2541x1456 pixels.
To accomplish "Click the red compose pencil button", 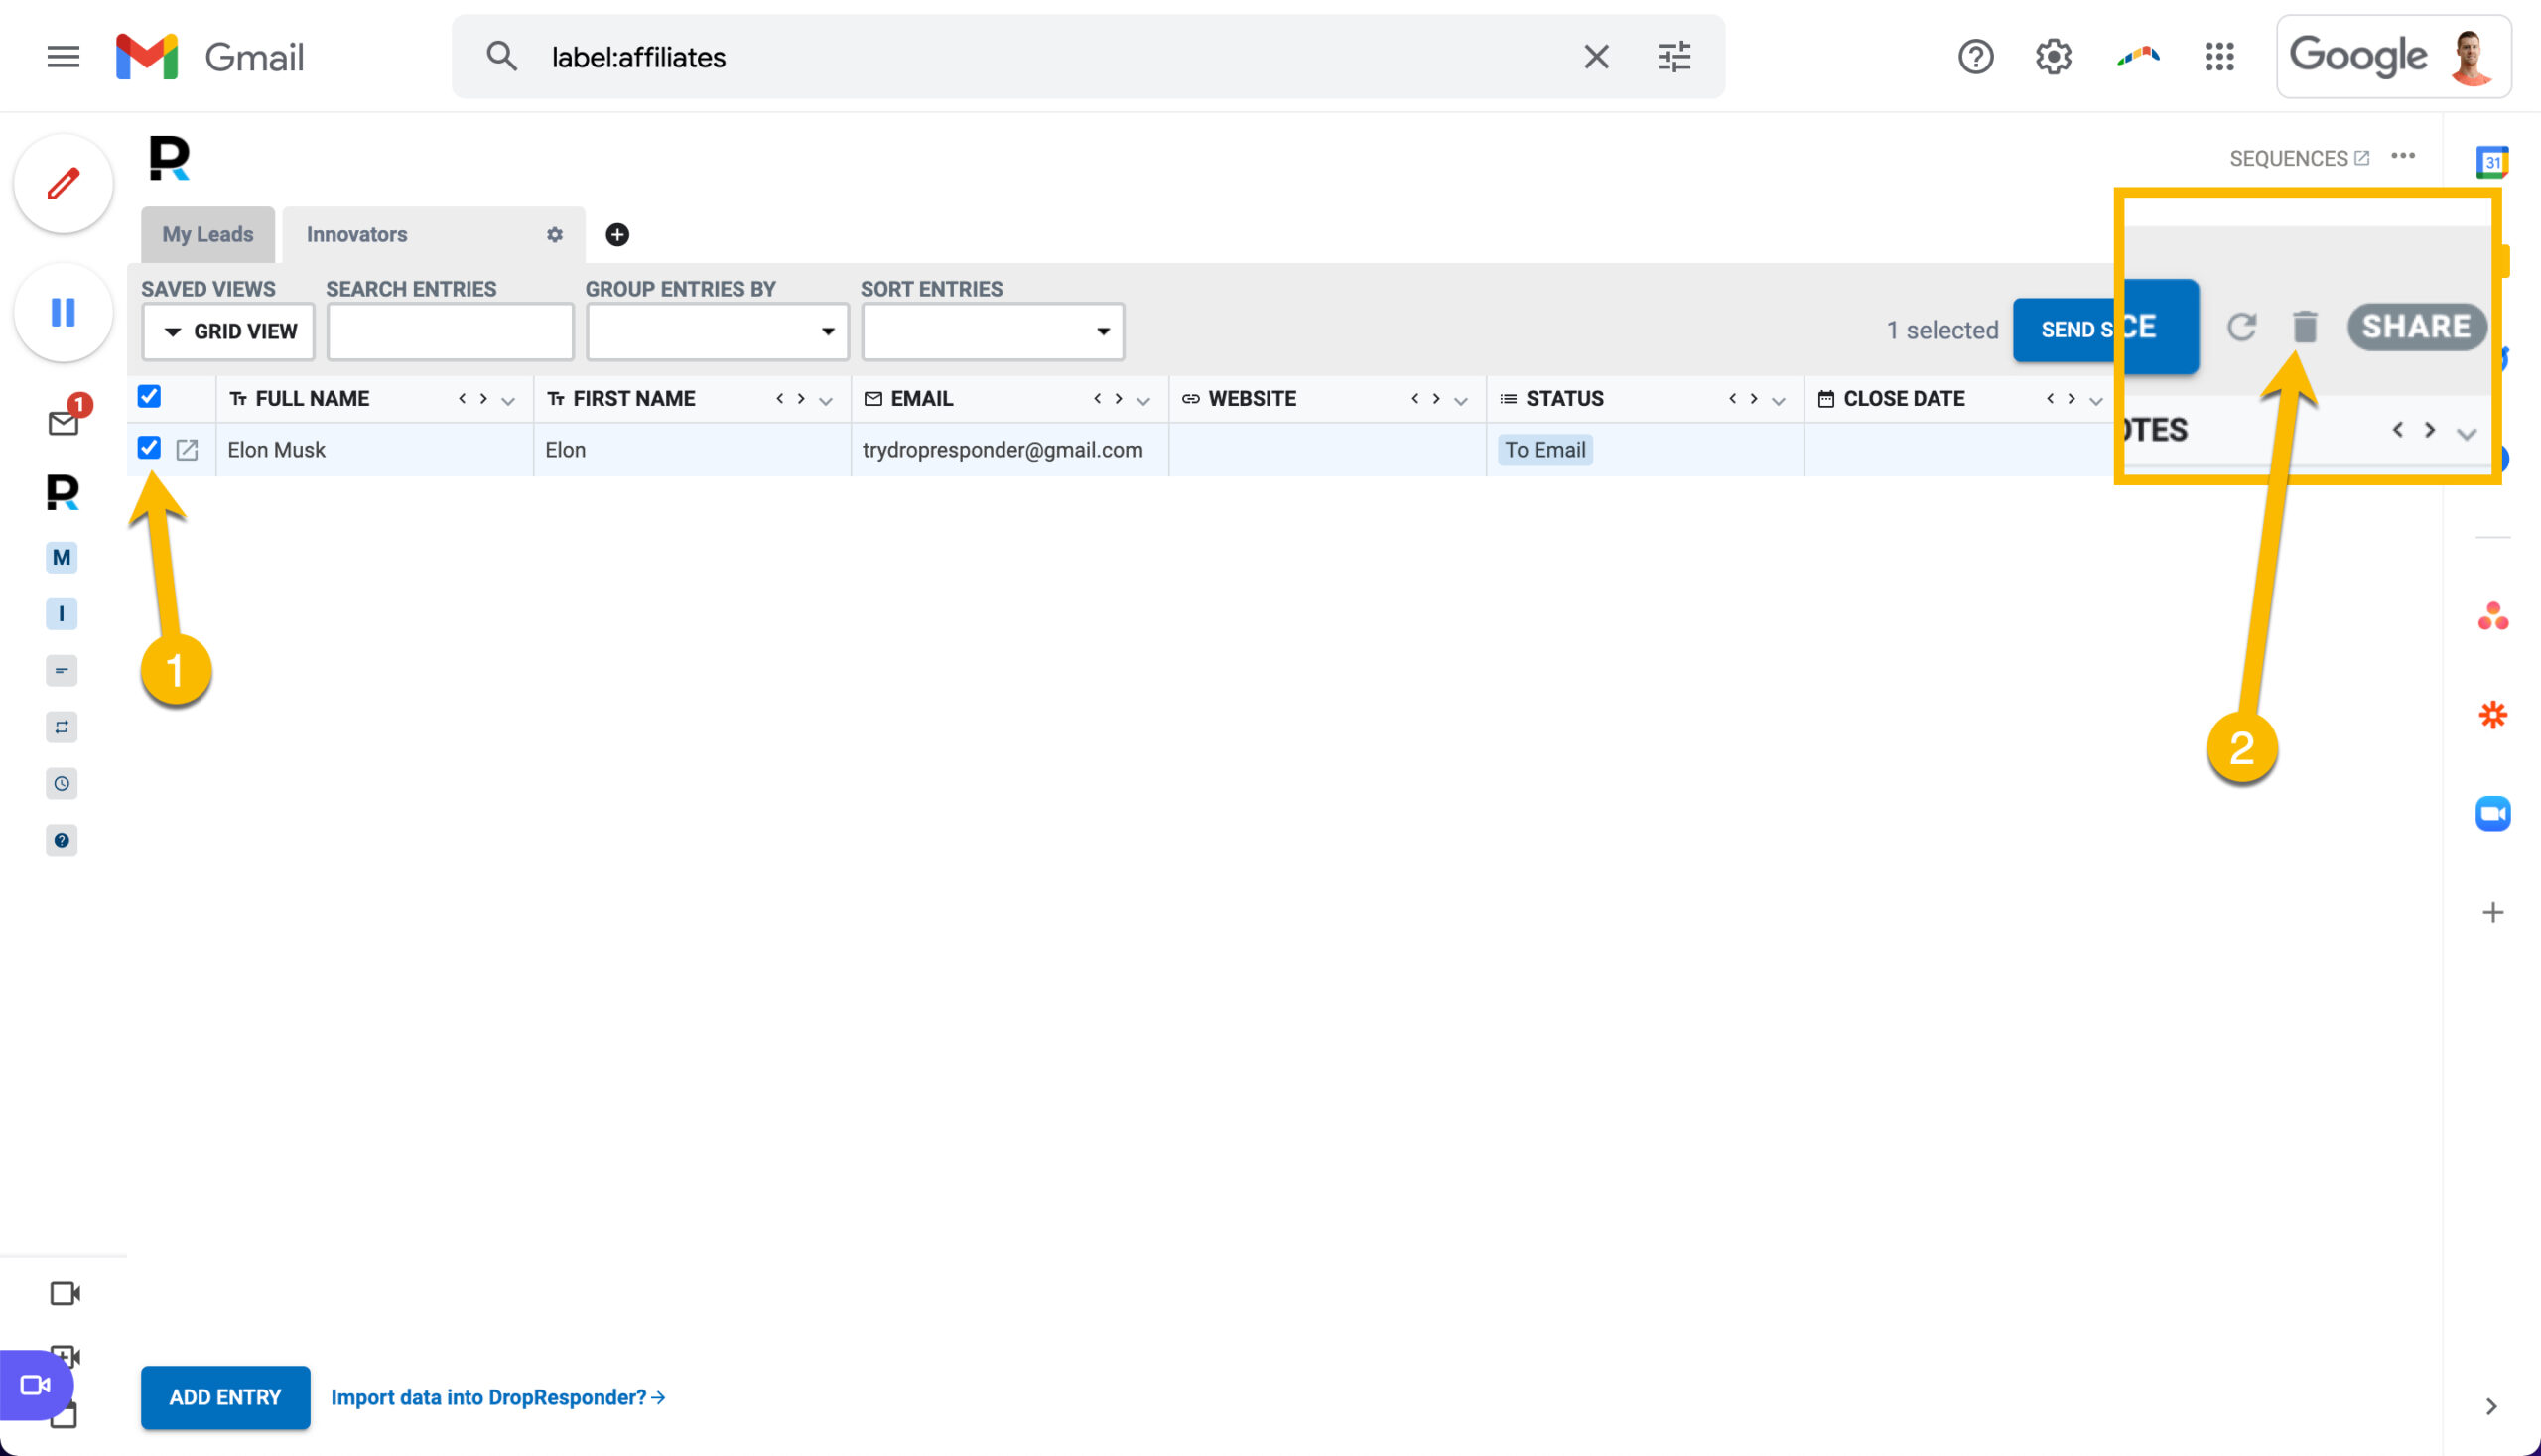I will point(63,184).
